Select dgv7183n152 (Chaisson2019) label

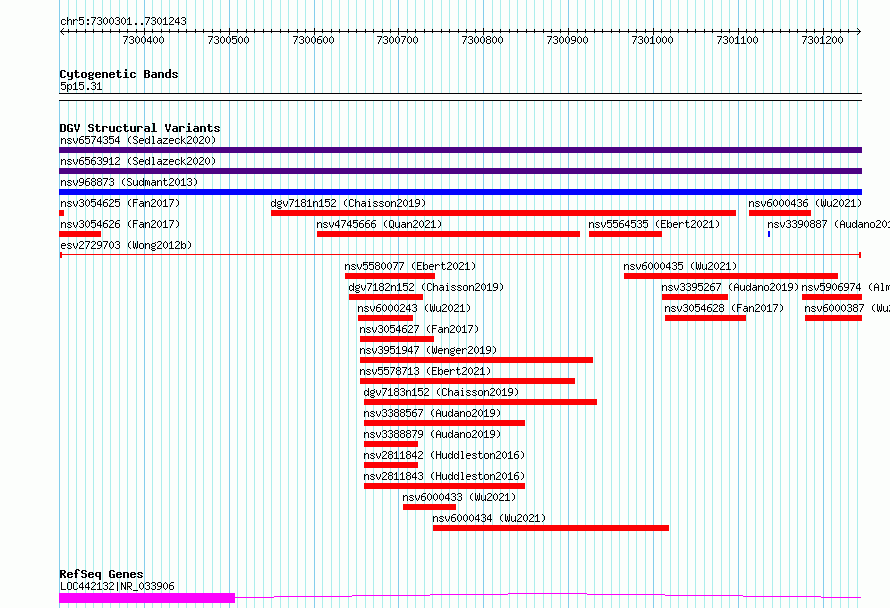(x=441, y=392)
